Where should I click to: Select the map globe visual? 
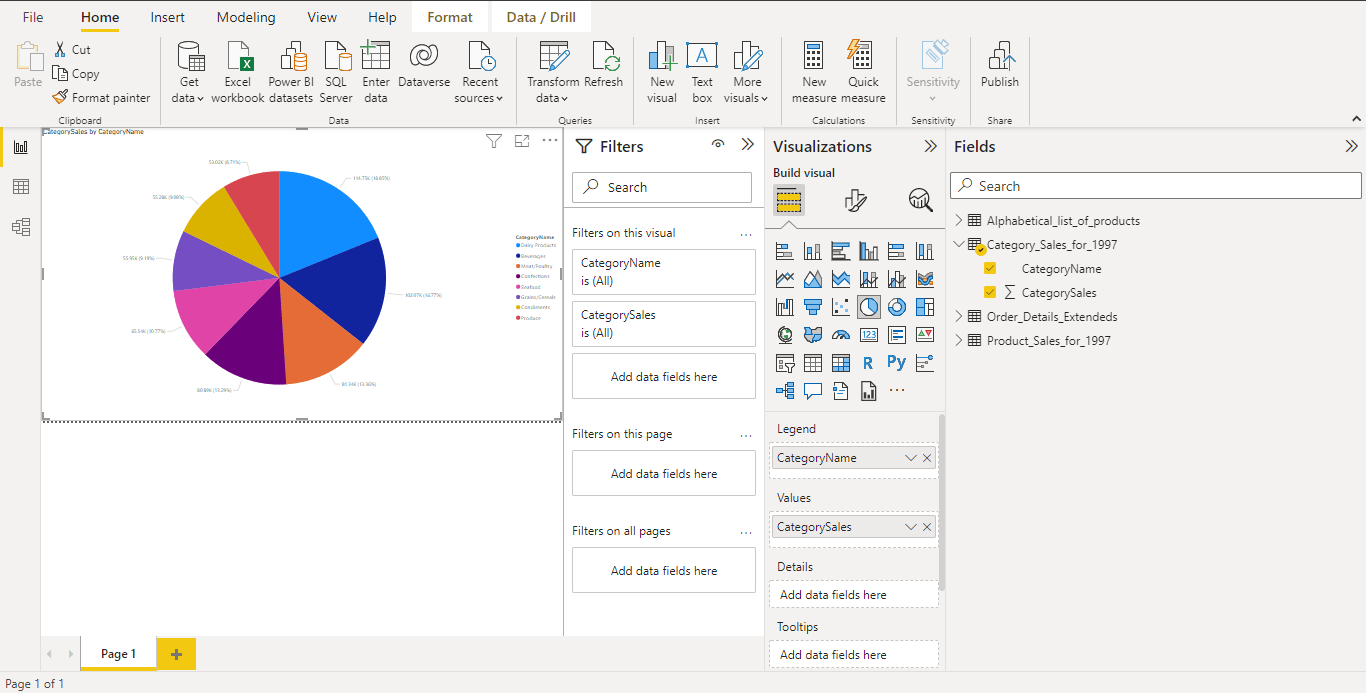coord(785,335)
